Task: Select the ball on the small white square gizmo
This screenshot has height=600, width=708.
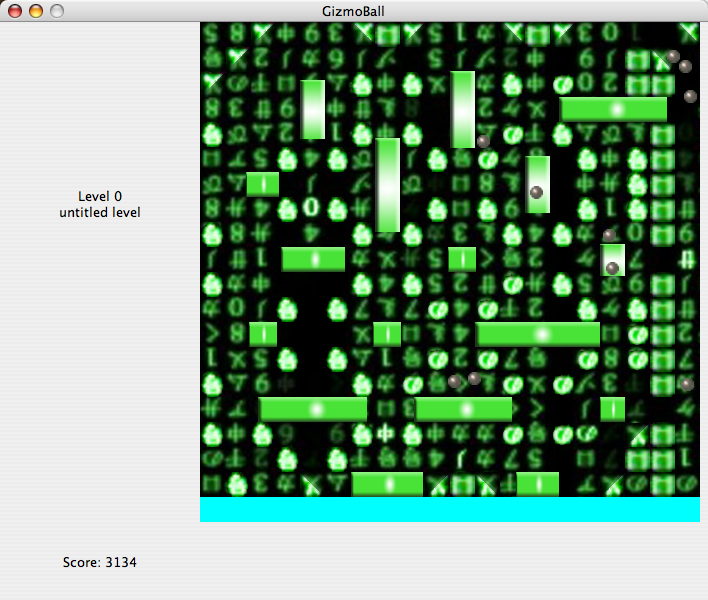Action: click(x=612, y=268)
